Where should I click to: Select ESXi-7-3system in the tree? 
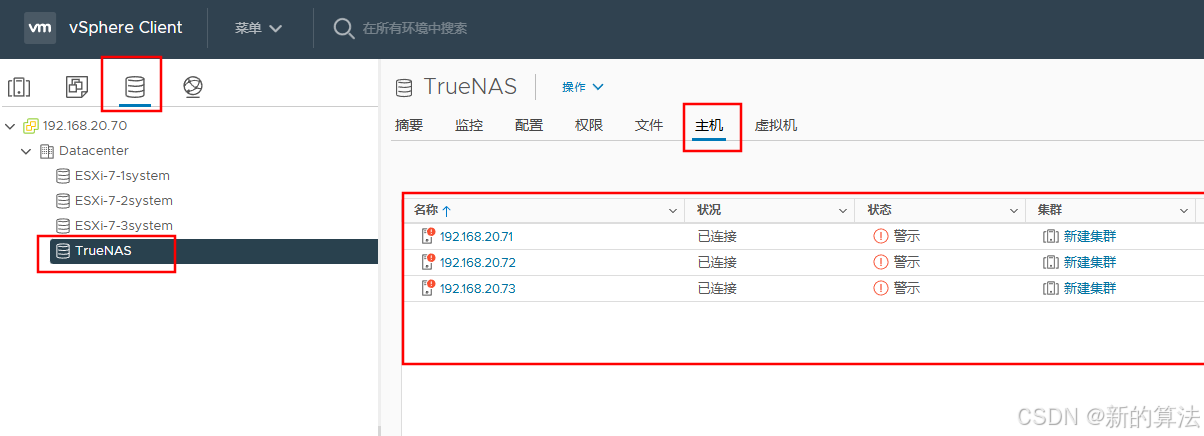tap(124, 226)
